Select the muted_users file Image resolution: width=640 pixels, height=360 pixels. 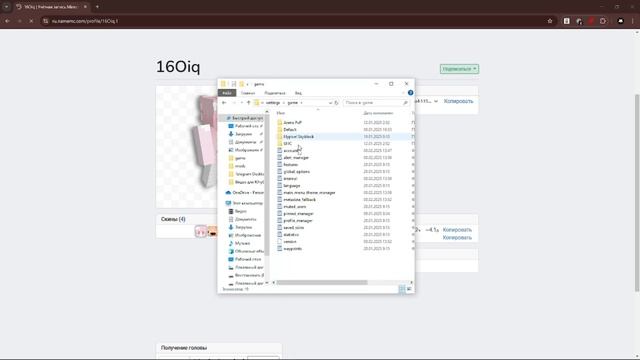point(295,207)
